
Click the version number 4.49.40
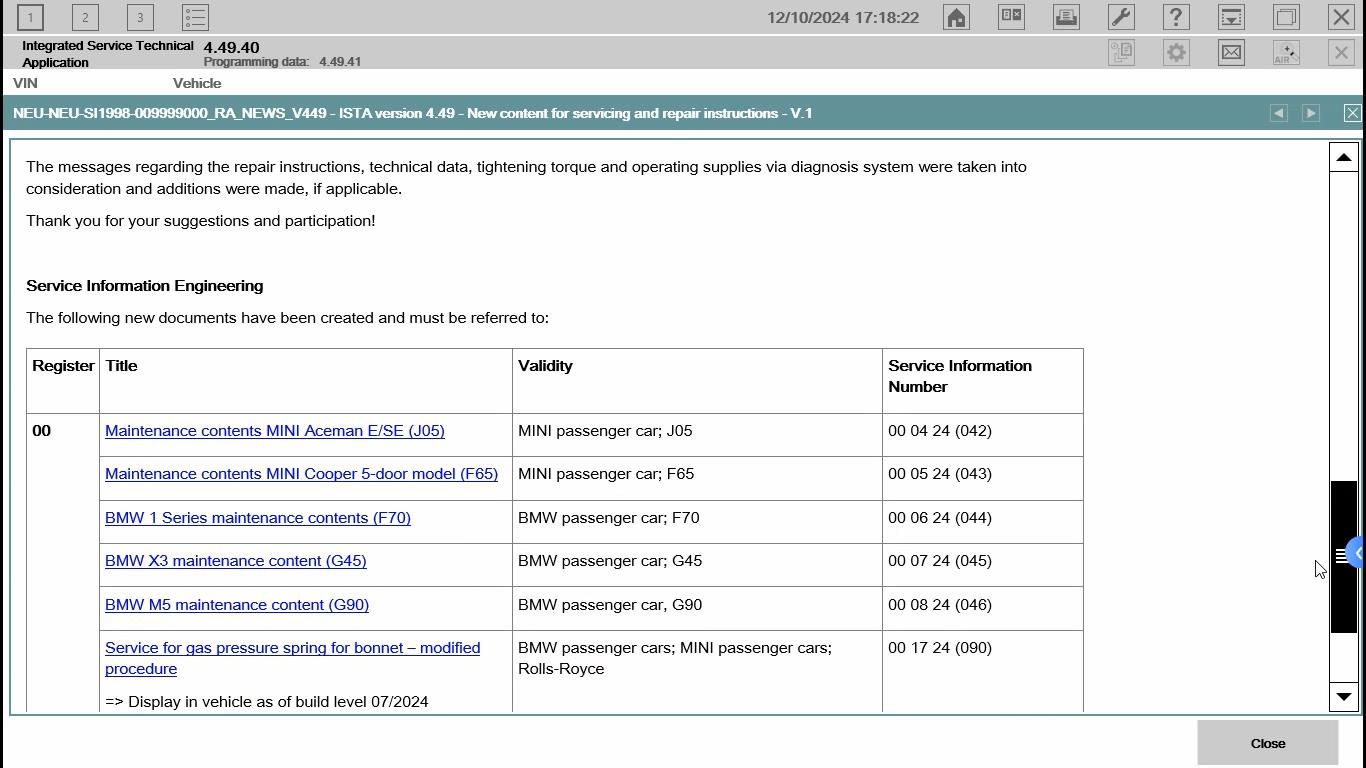click(231, 47)
